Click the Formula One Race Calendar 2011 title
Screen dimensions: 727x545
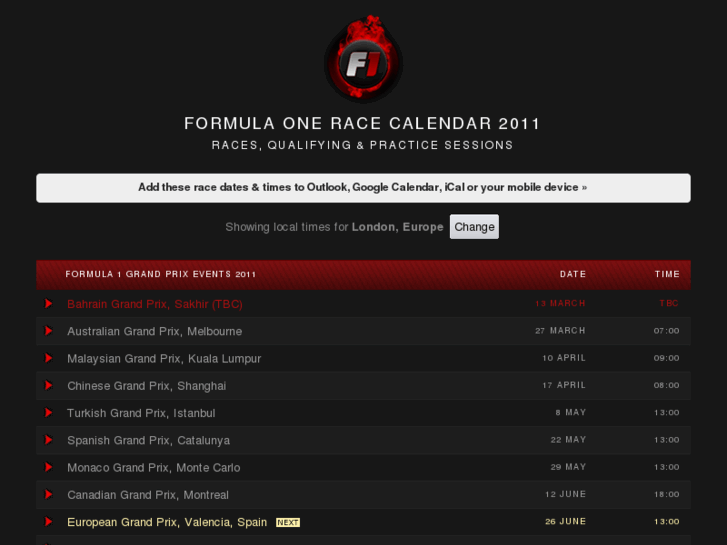(x=363, y=124)
